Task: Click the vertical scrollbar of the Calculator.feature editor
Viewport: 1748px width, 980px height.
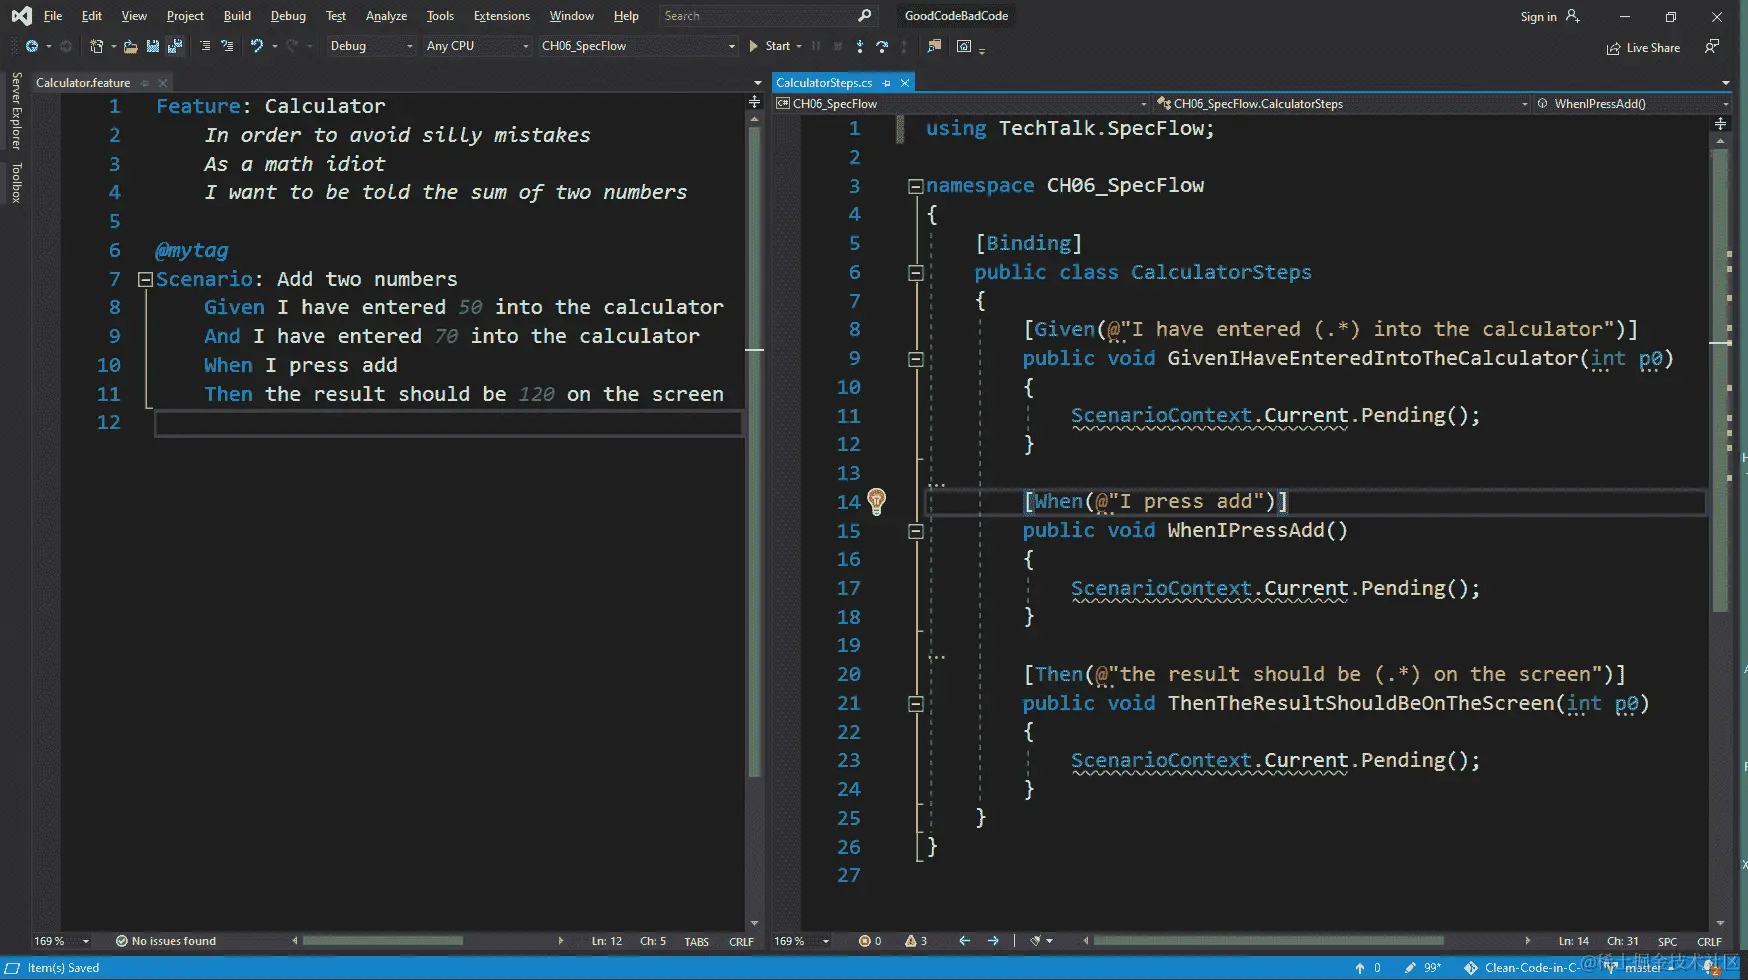Action: click(x=755, y=450)
